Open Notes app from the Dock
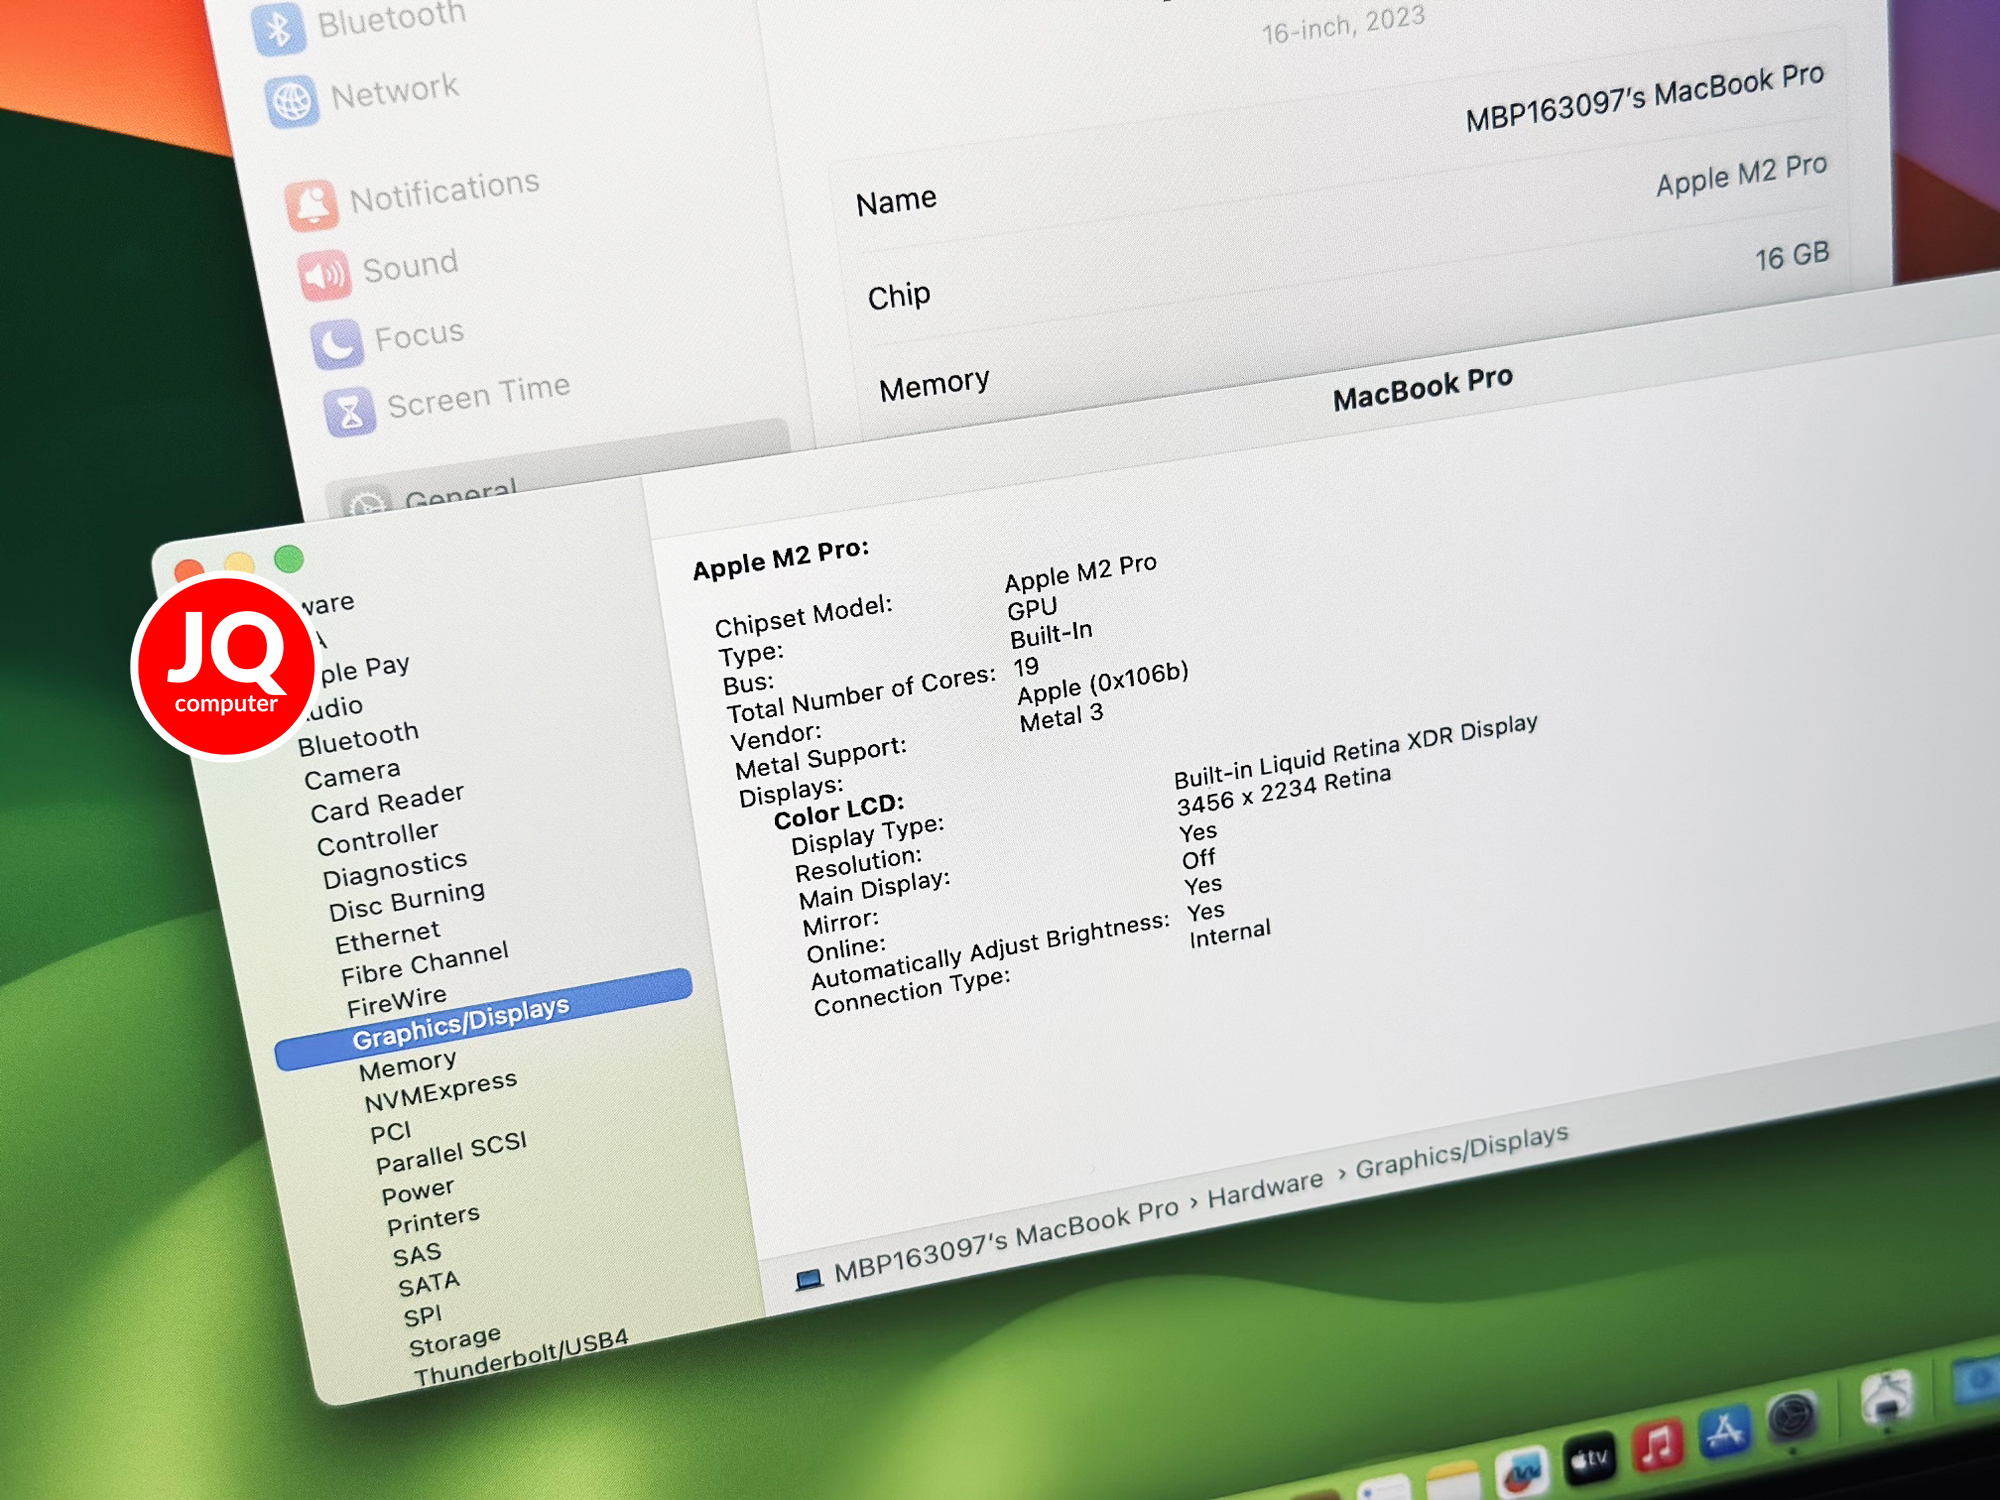 [1454, 1482]
